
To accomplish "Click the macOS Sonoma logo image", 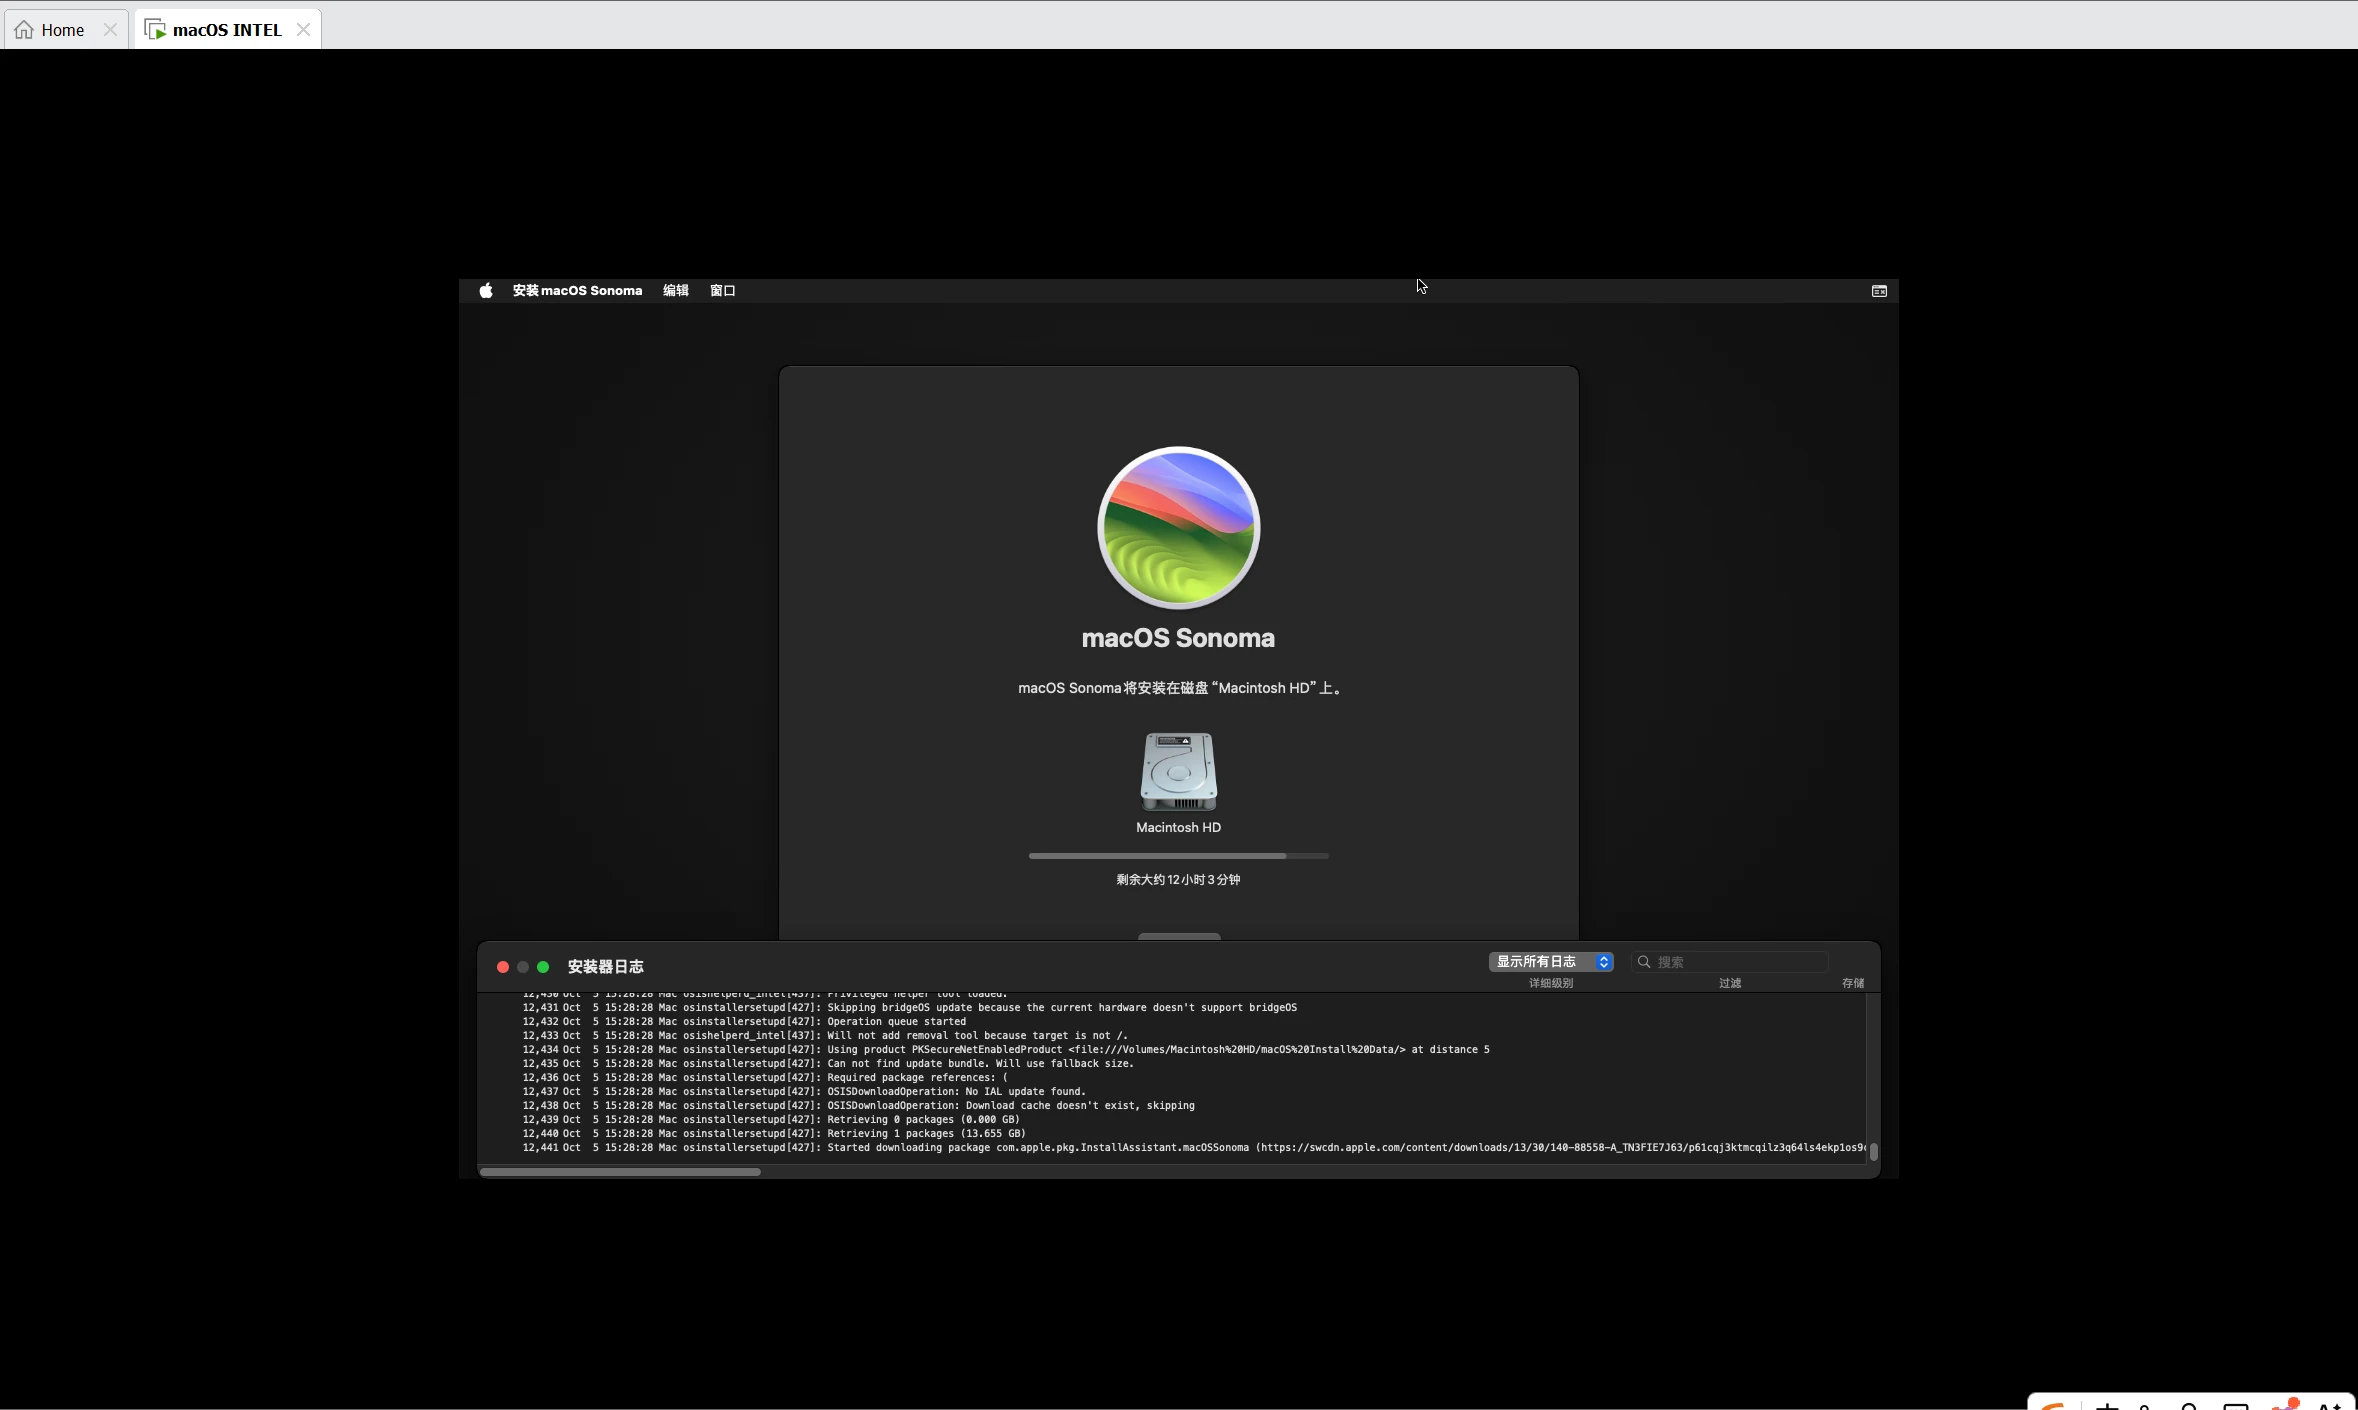I will [x=1178, y=528].
